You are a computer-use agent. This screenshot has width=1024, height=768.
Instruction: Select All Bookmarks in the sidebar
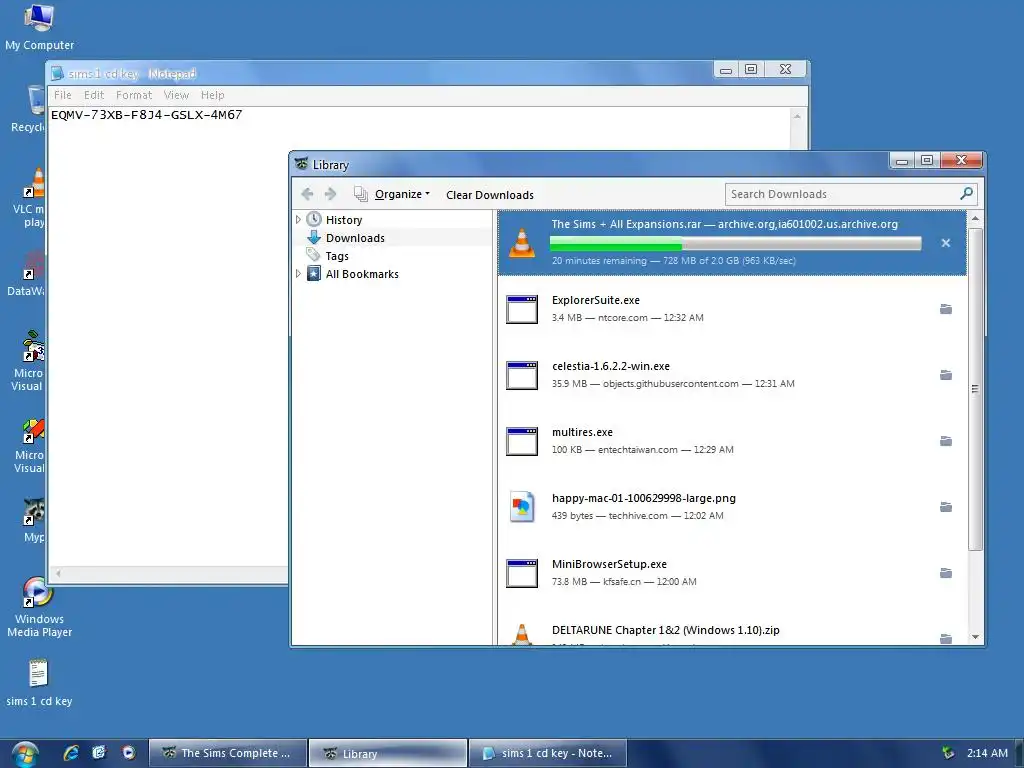tap(362, 274)
